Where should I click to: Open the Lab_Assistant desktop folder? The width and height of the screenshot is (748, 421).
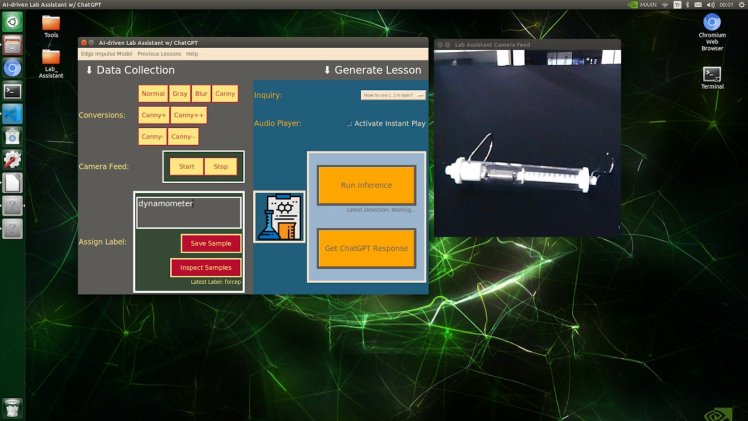[x=51, y=64]
